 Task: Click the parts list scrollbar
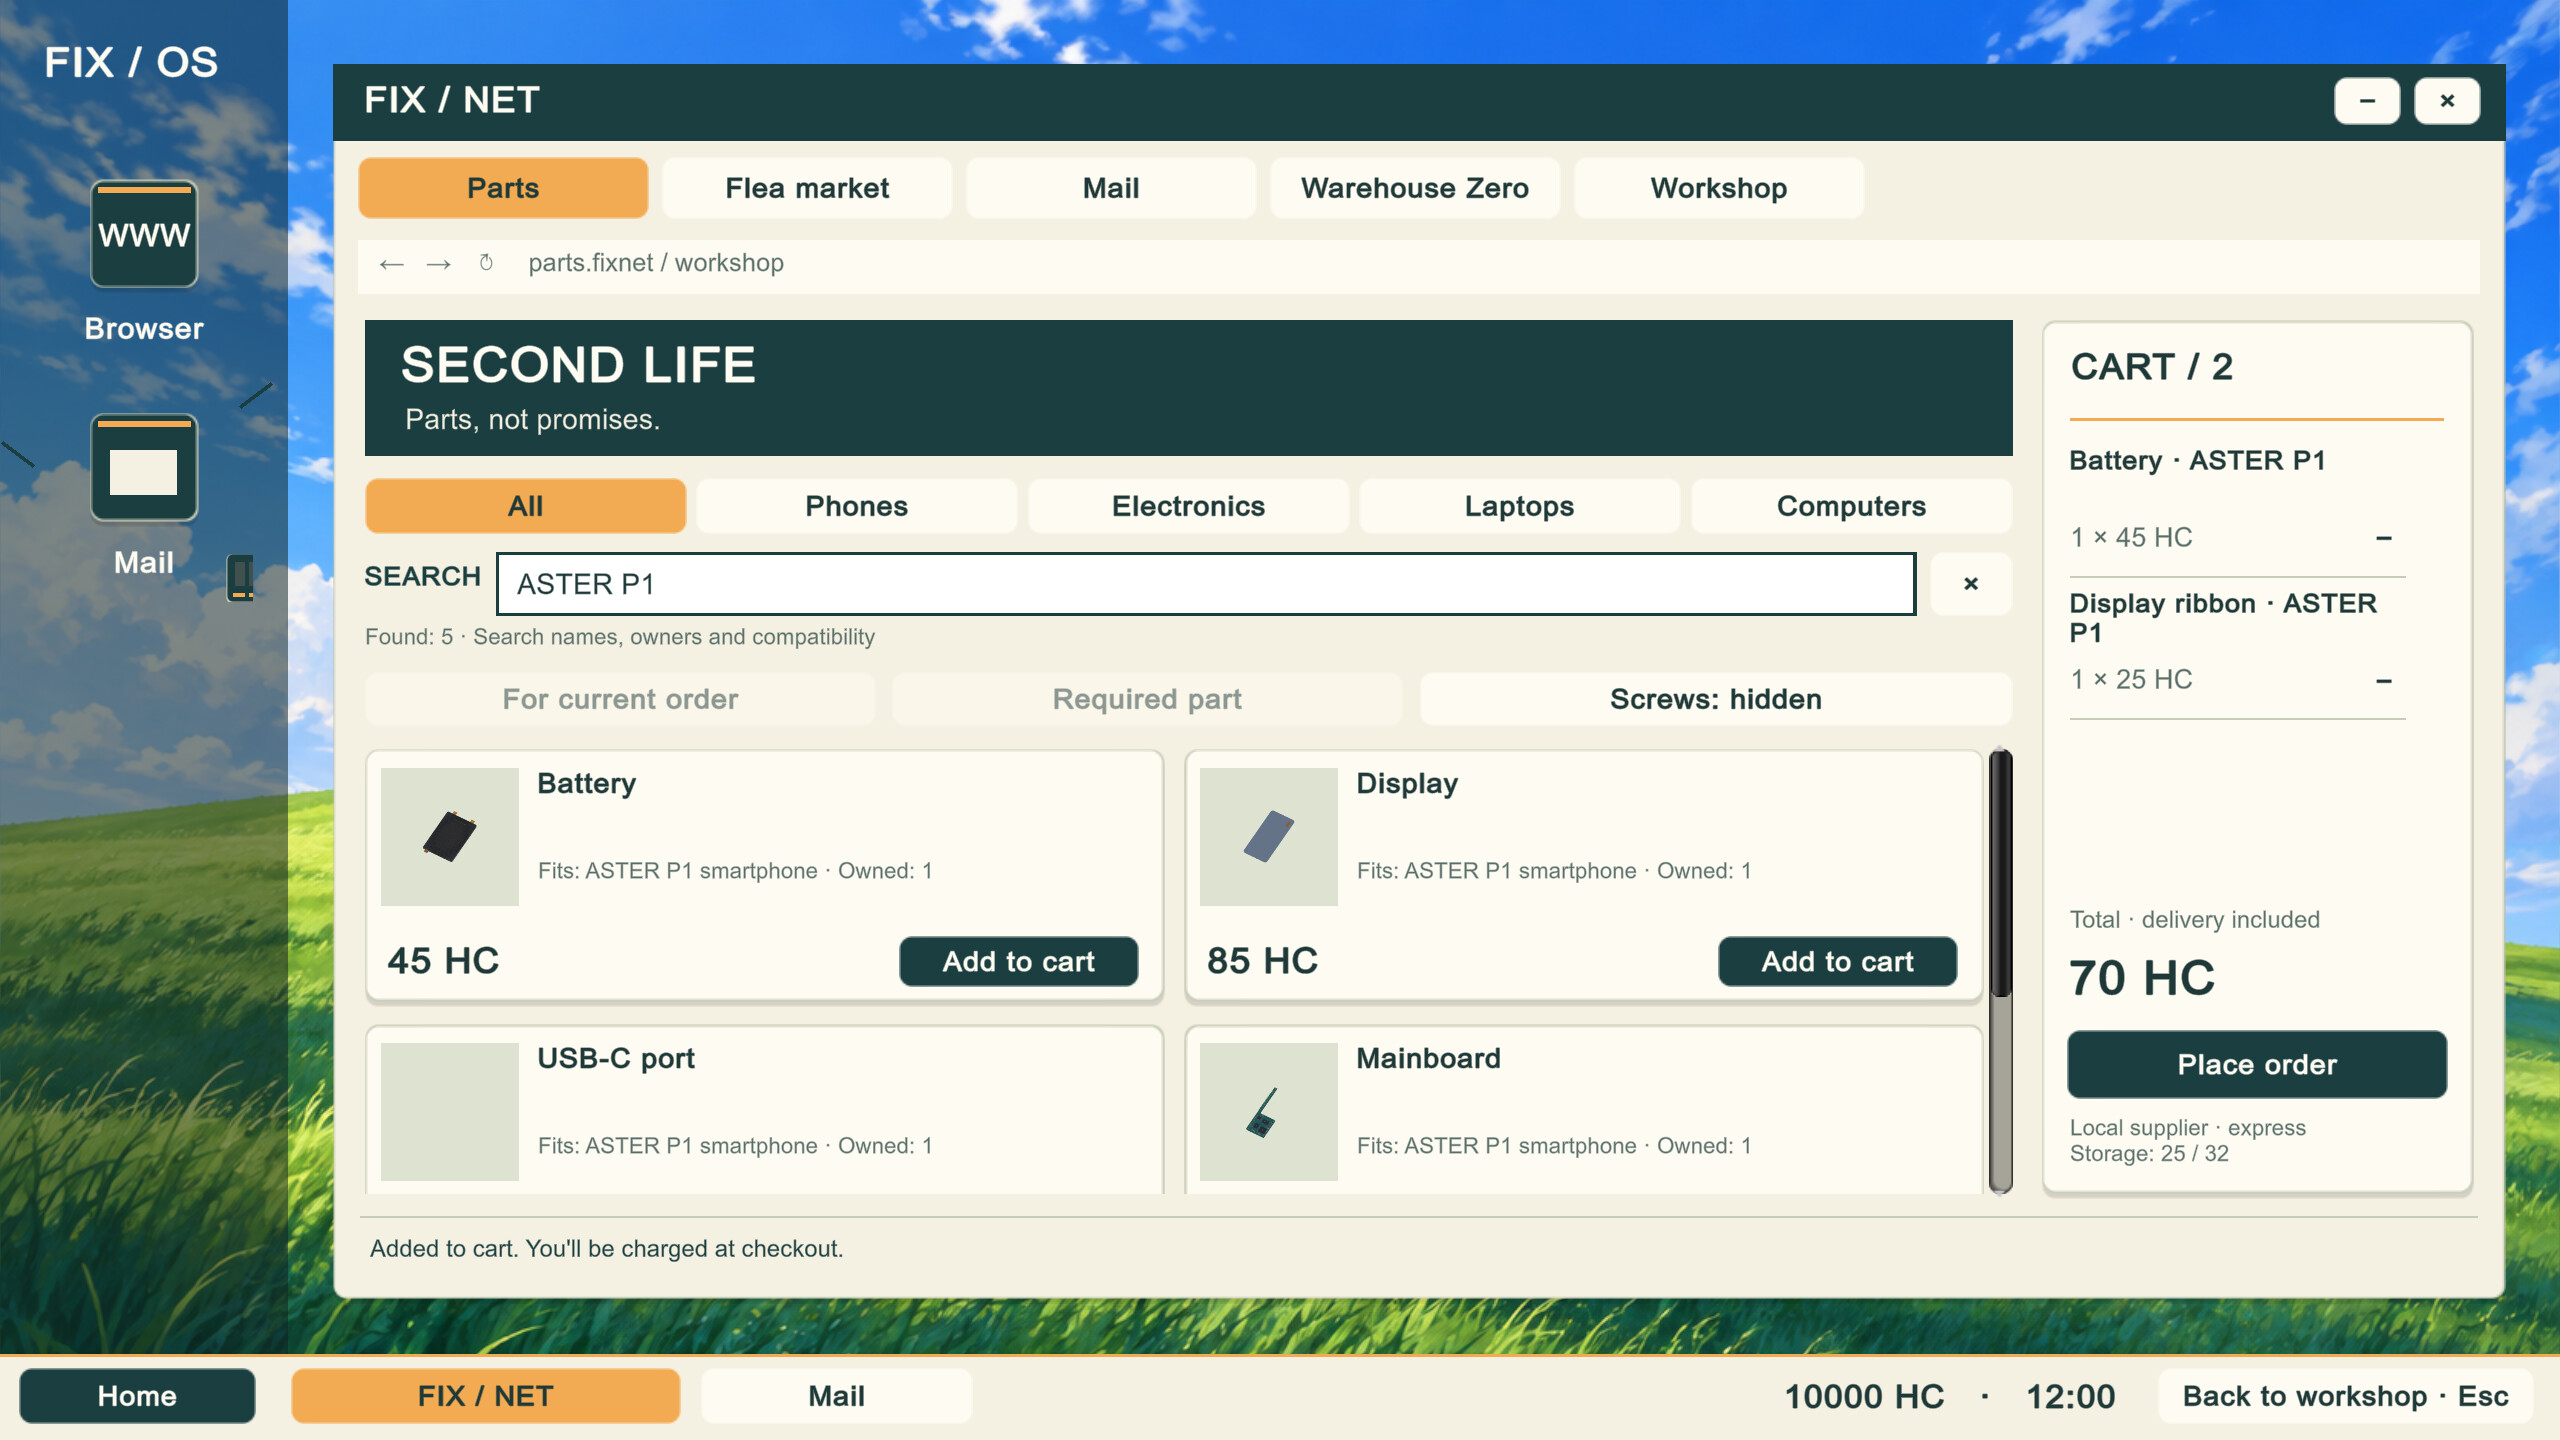click(x=2001, y=970)
